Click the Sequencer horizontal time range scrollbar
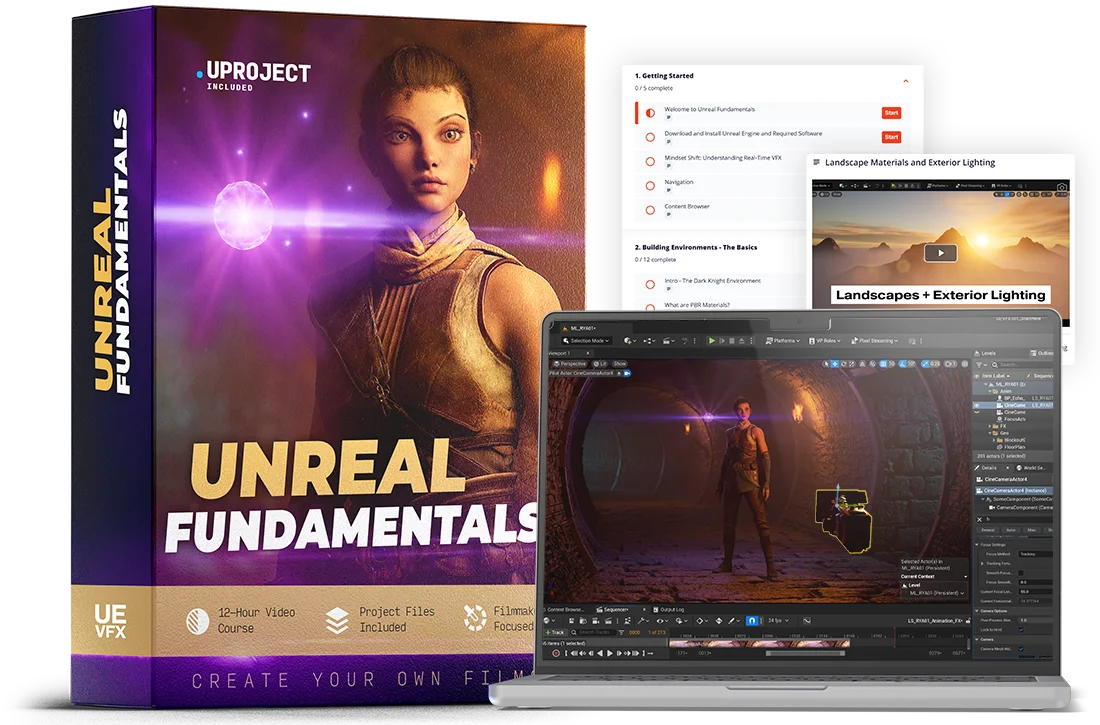1100x725 pixels. tap(806, 653)
